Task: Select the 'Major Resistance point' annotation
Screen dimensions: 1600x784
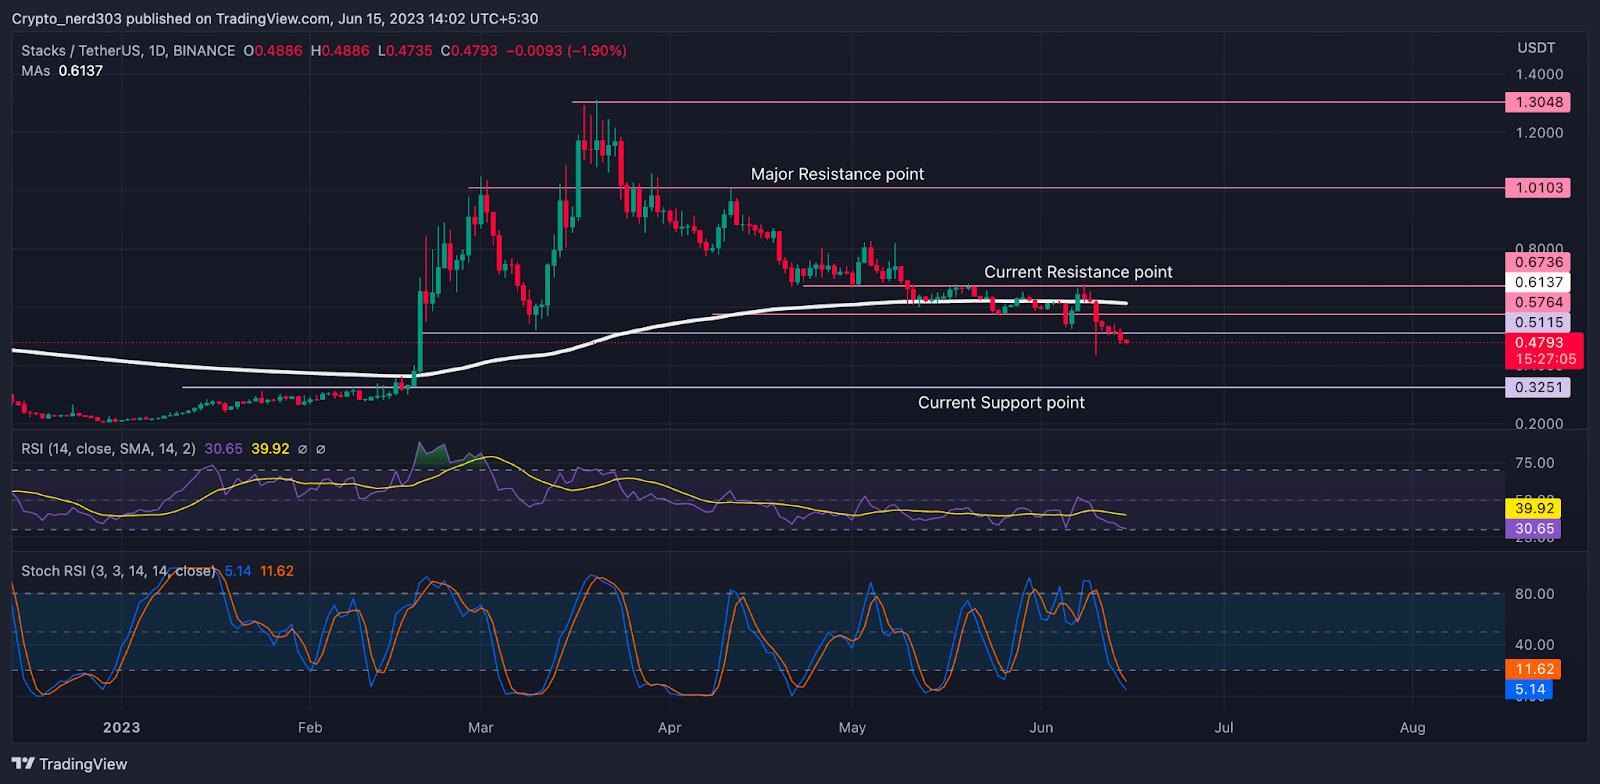Action: pyautogui.click(x=837, y=174)
